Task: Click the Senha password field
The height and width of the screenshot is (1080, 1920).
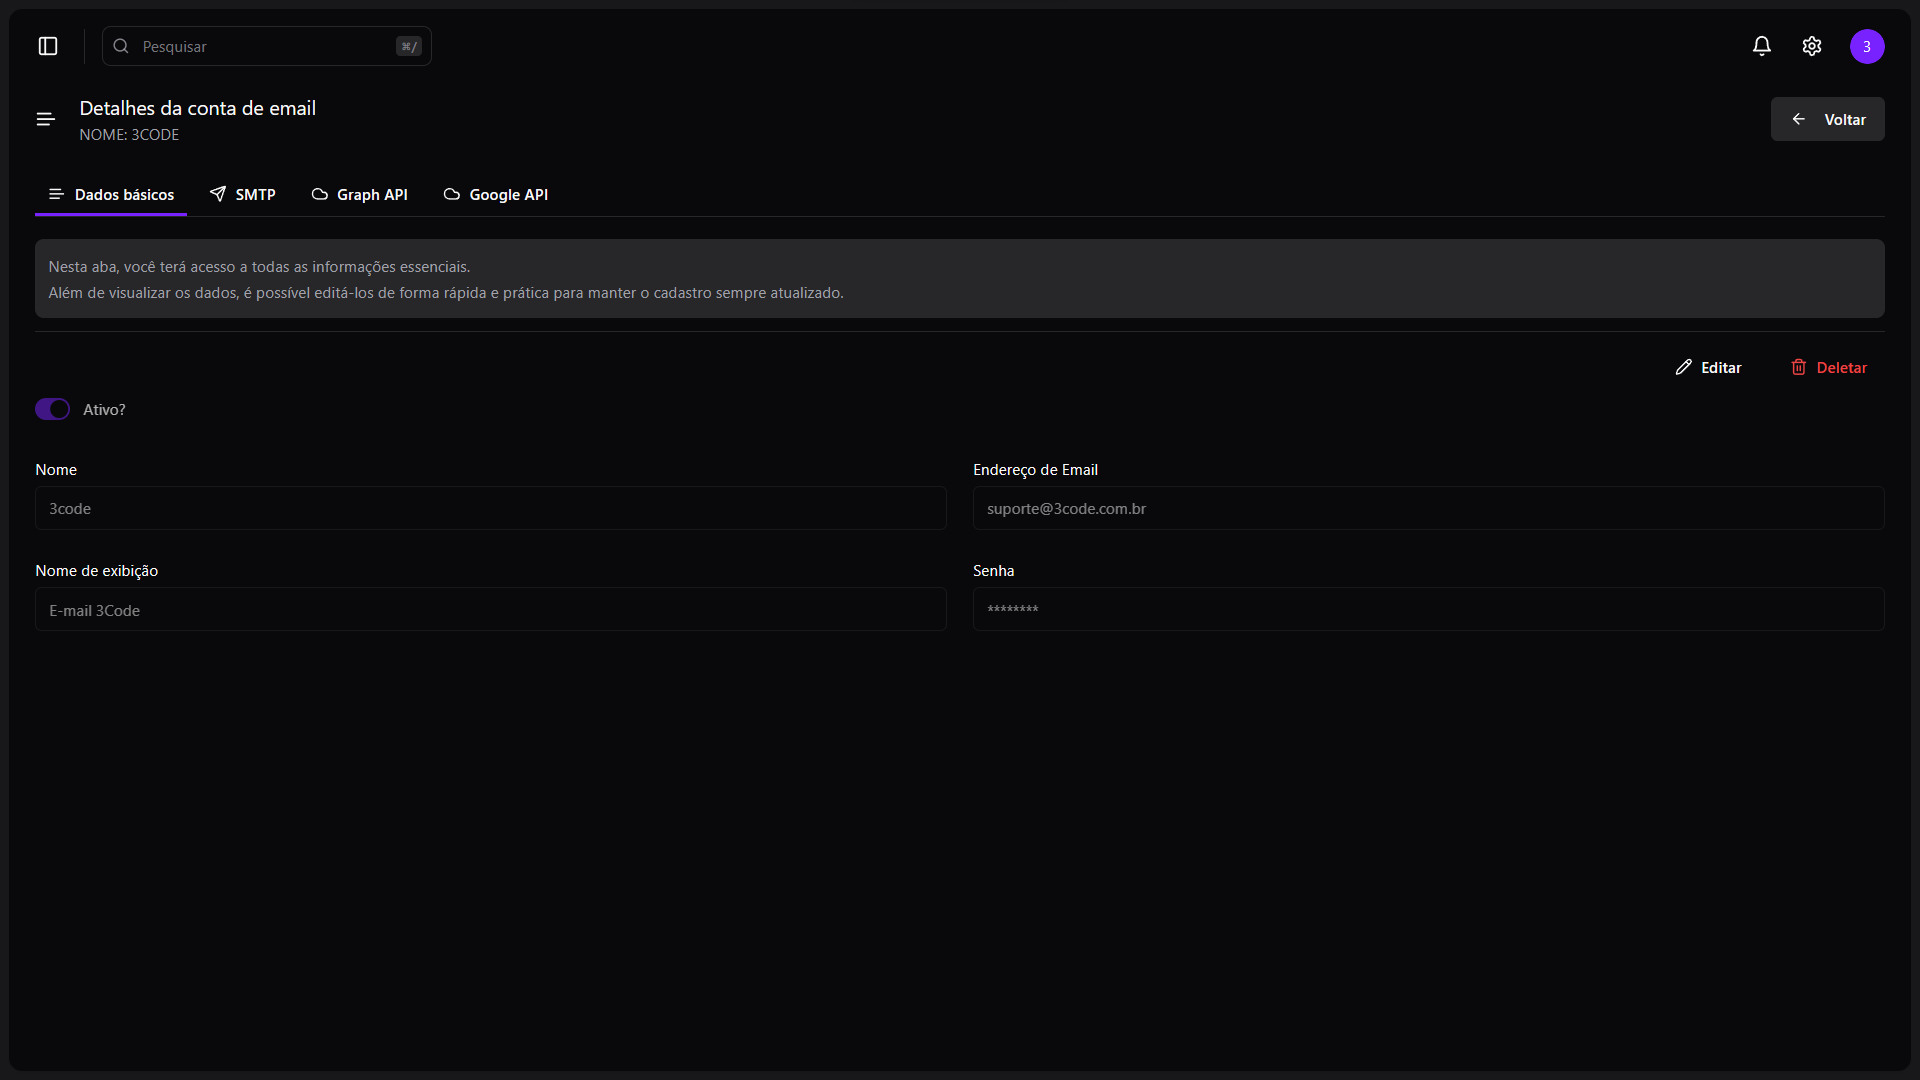Action: (x=1428, y=609)
